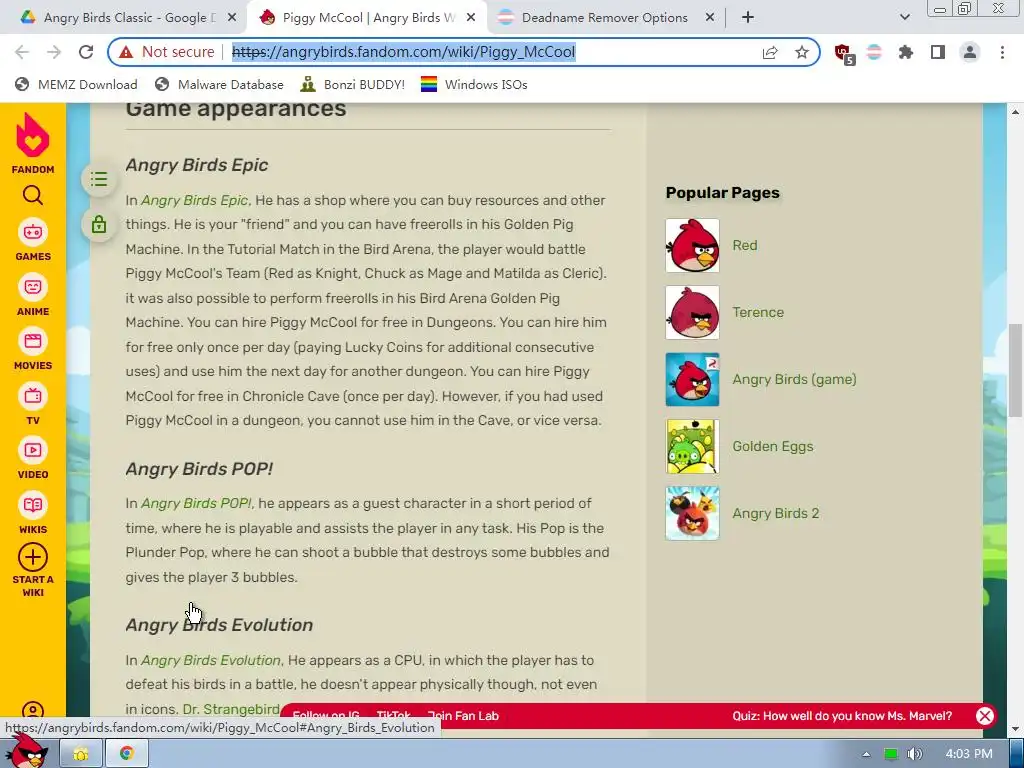This screenshot has width=1024, height=768.
Task: Open MEMZ Download bookmark
Action: 76,84
